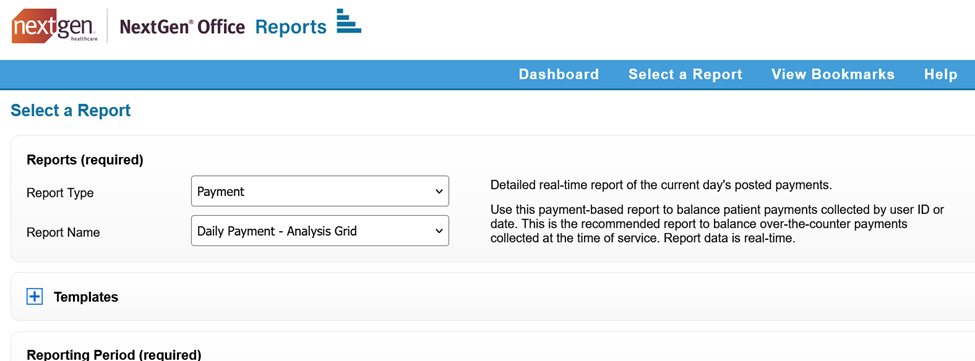
Task: Open Select a Report in navigation bar
Action: click(x=685, y=75)
